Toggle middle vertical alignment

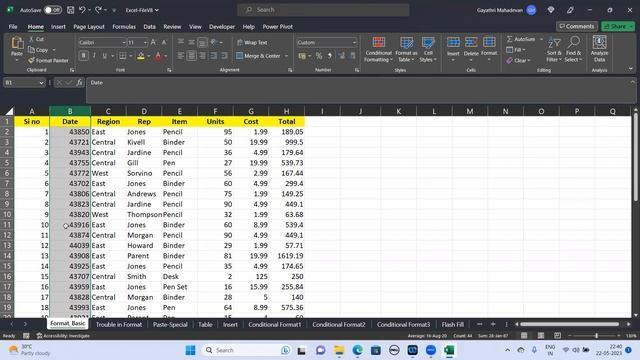(191, 42)
